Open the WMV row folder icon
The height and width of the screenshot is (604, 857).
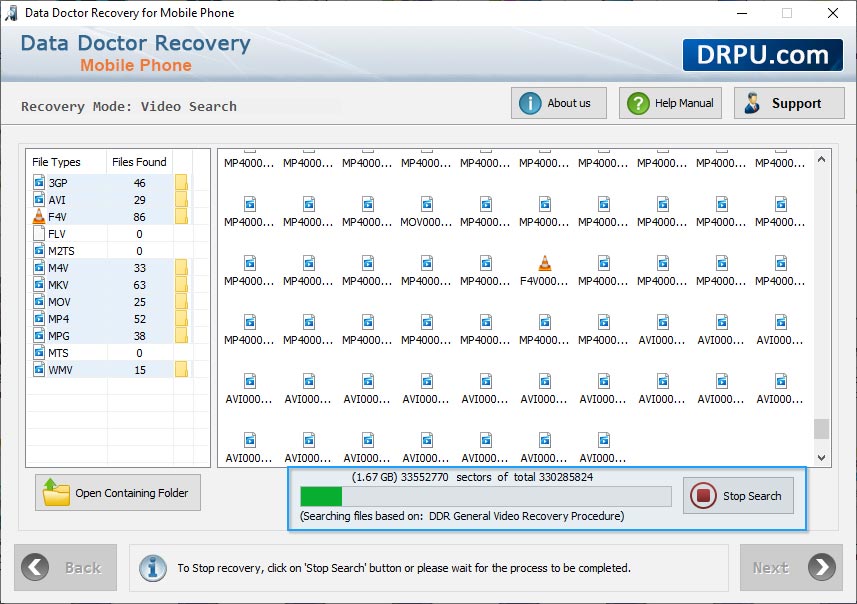pos(181,370)
